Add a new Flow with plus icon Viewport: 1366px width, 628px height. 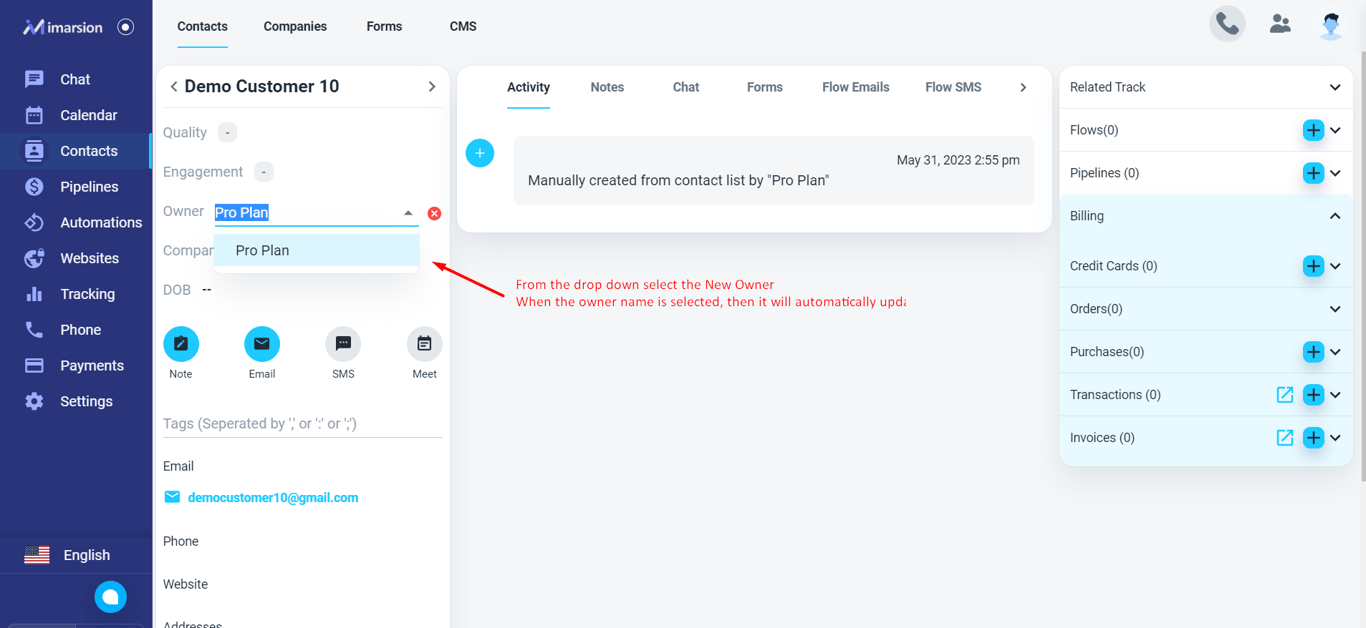click(x=1313, y=130)
